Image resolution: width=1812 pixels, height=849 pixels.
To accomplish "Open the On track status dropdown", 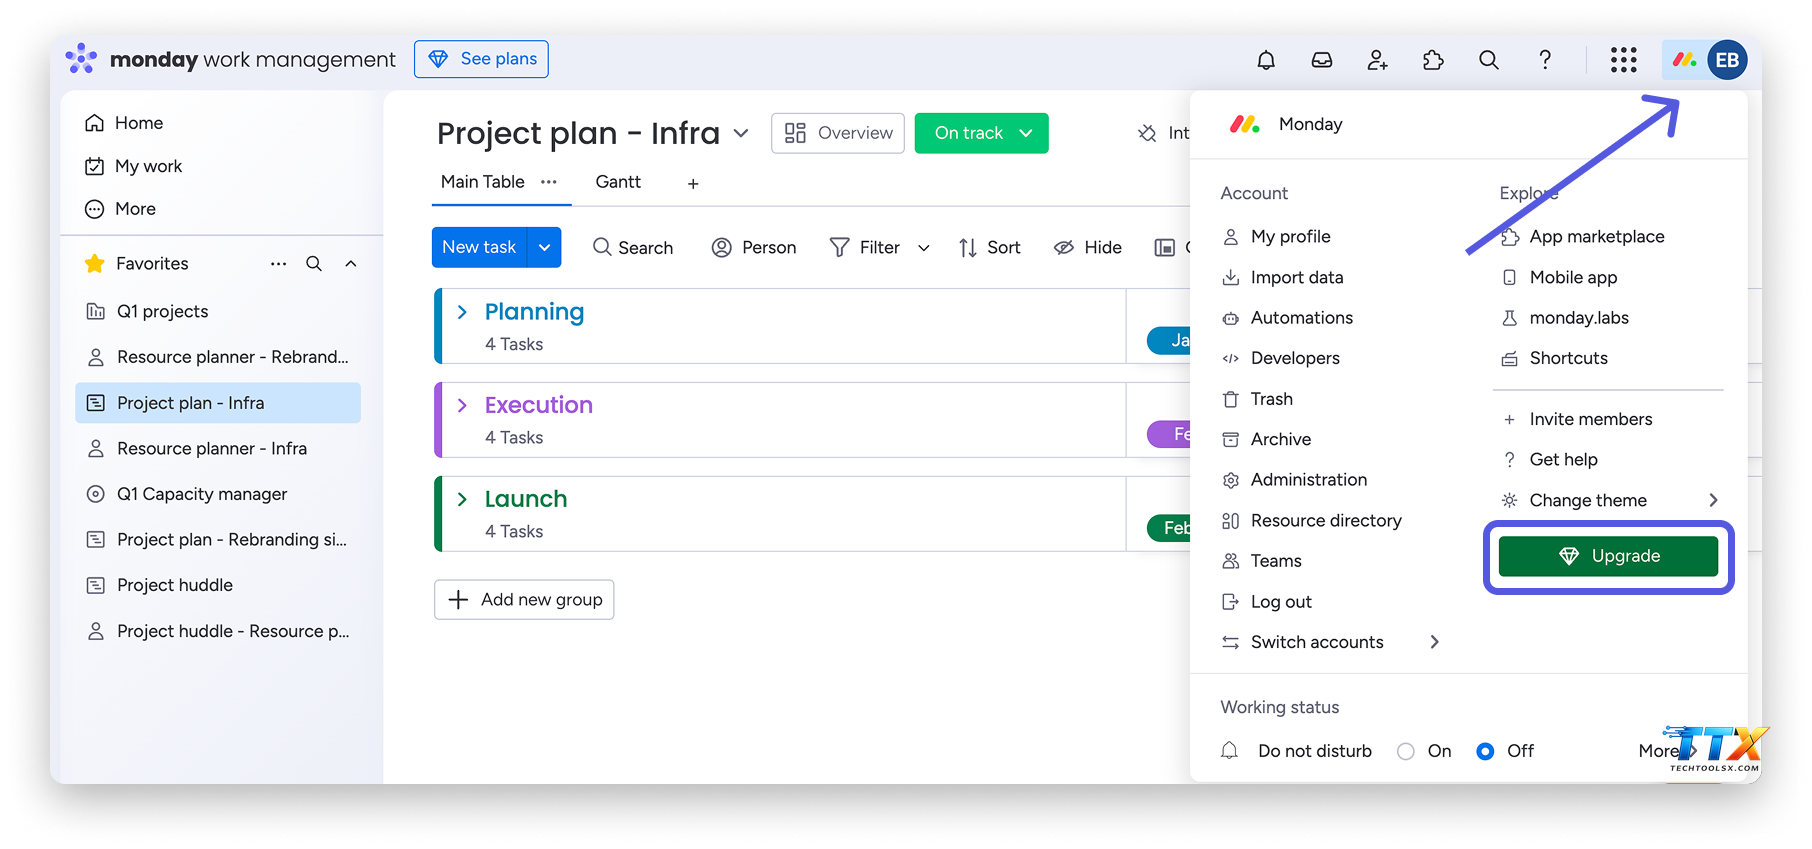I will coord(1026,133).
